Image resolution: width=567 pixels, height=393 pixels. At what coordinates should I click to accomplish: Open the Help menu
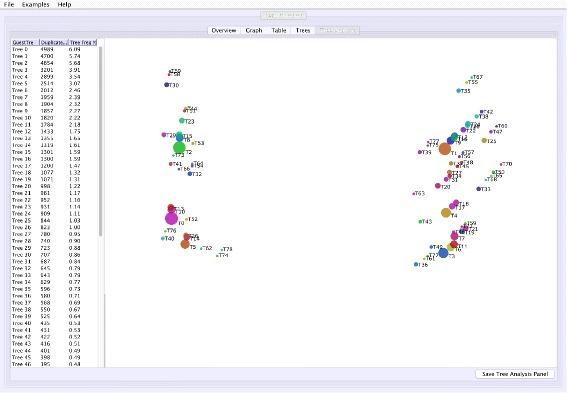click(64, 4)
